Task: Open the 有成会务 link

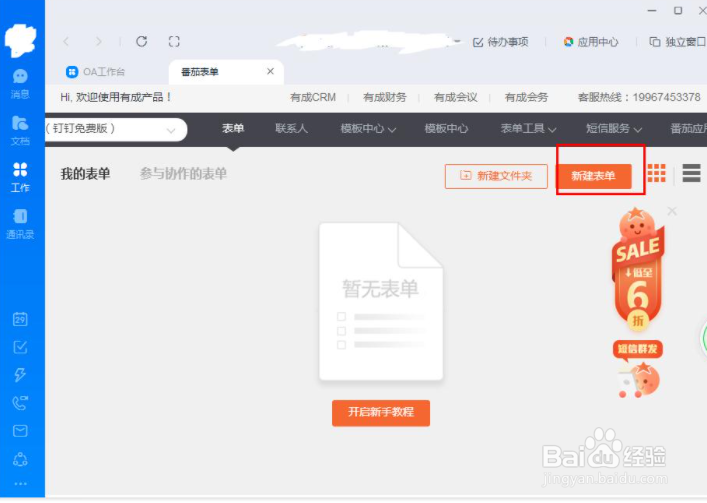Action: [526, 97]
